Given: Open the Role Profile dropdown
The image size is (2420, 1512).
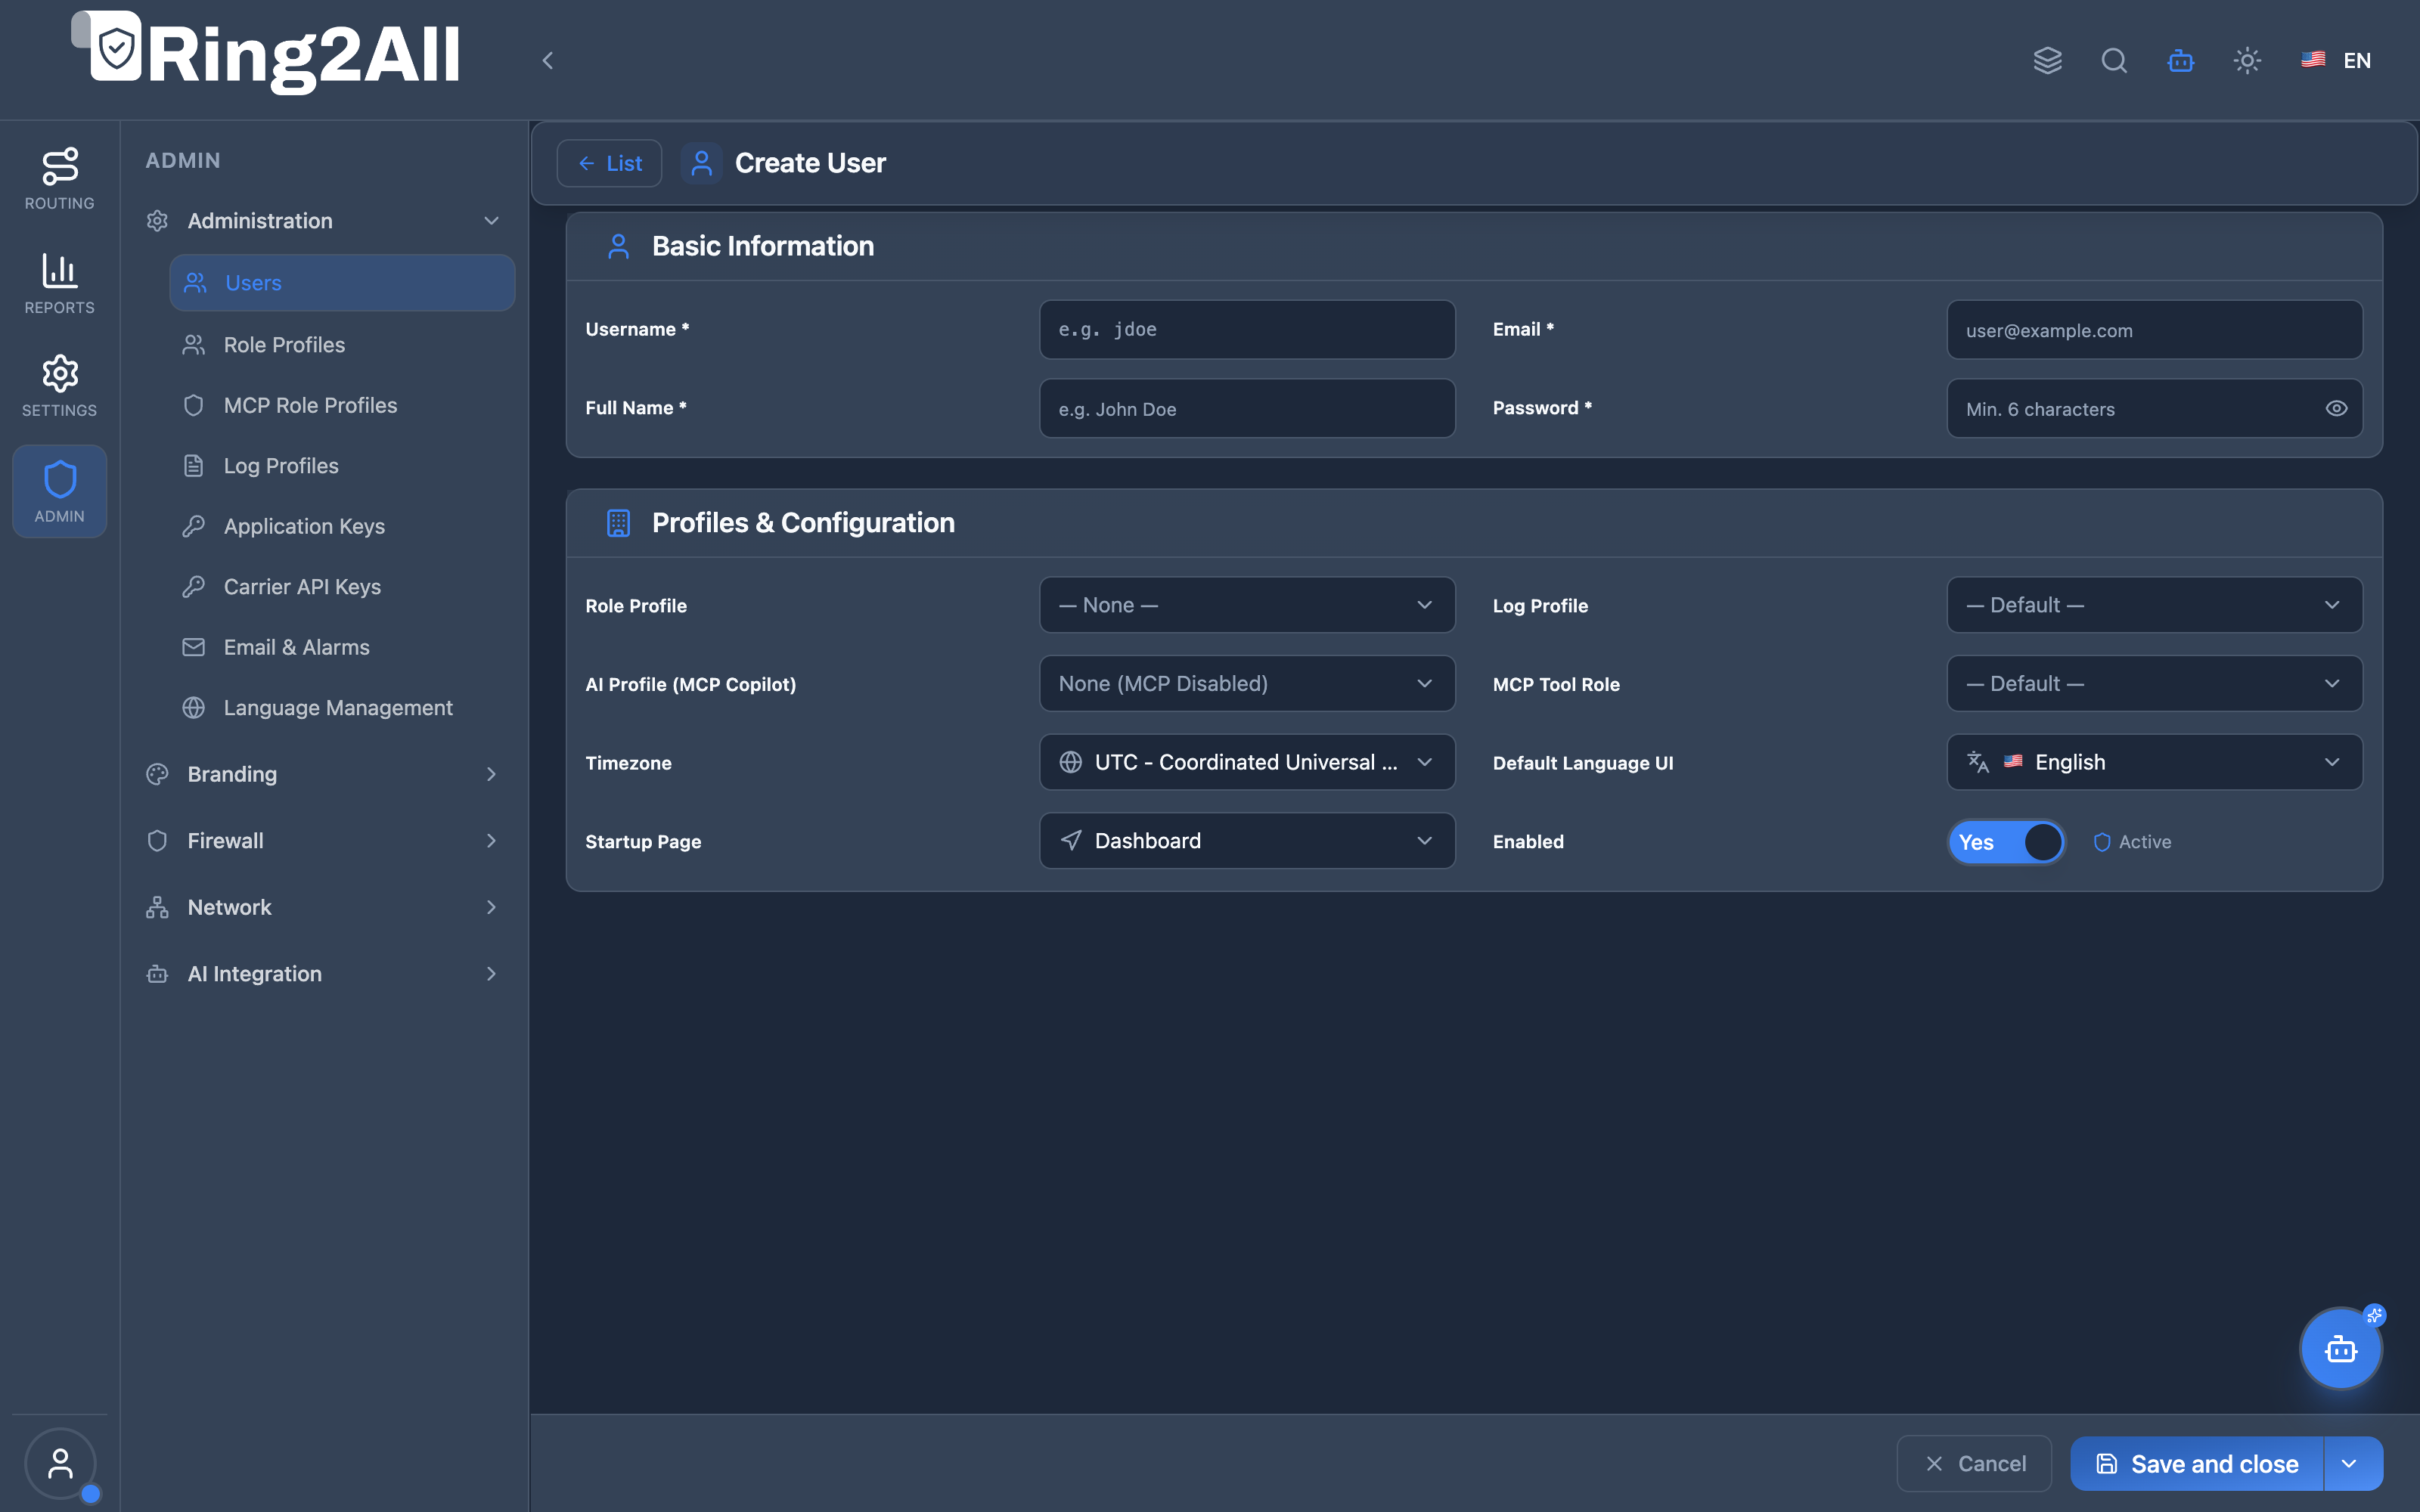Looking at the screenshot, I should click(1247, 605).
